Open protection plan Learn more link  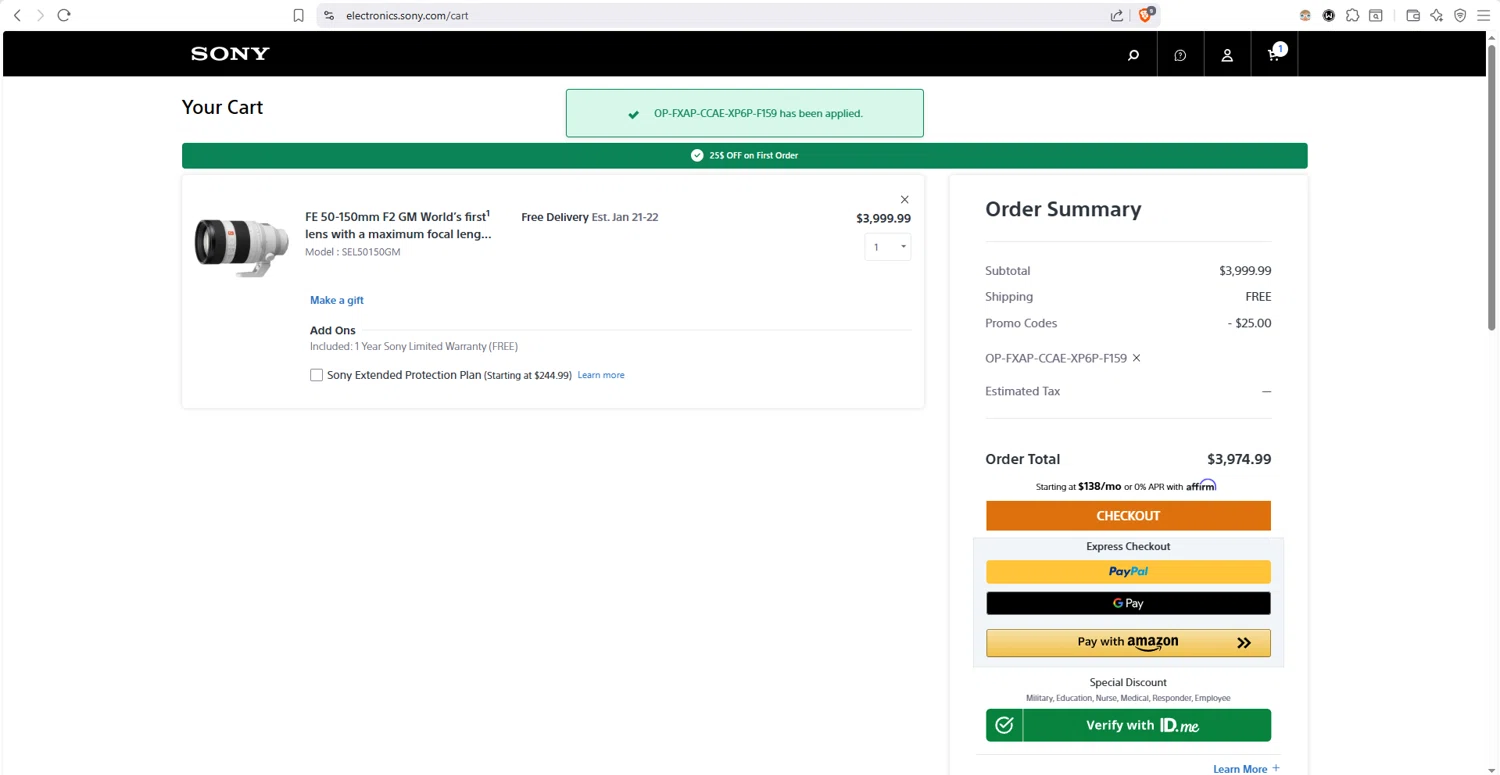tap(601, 375)
